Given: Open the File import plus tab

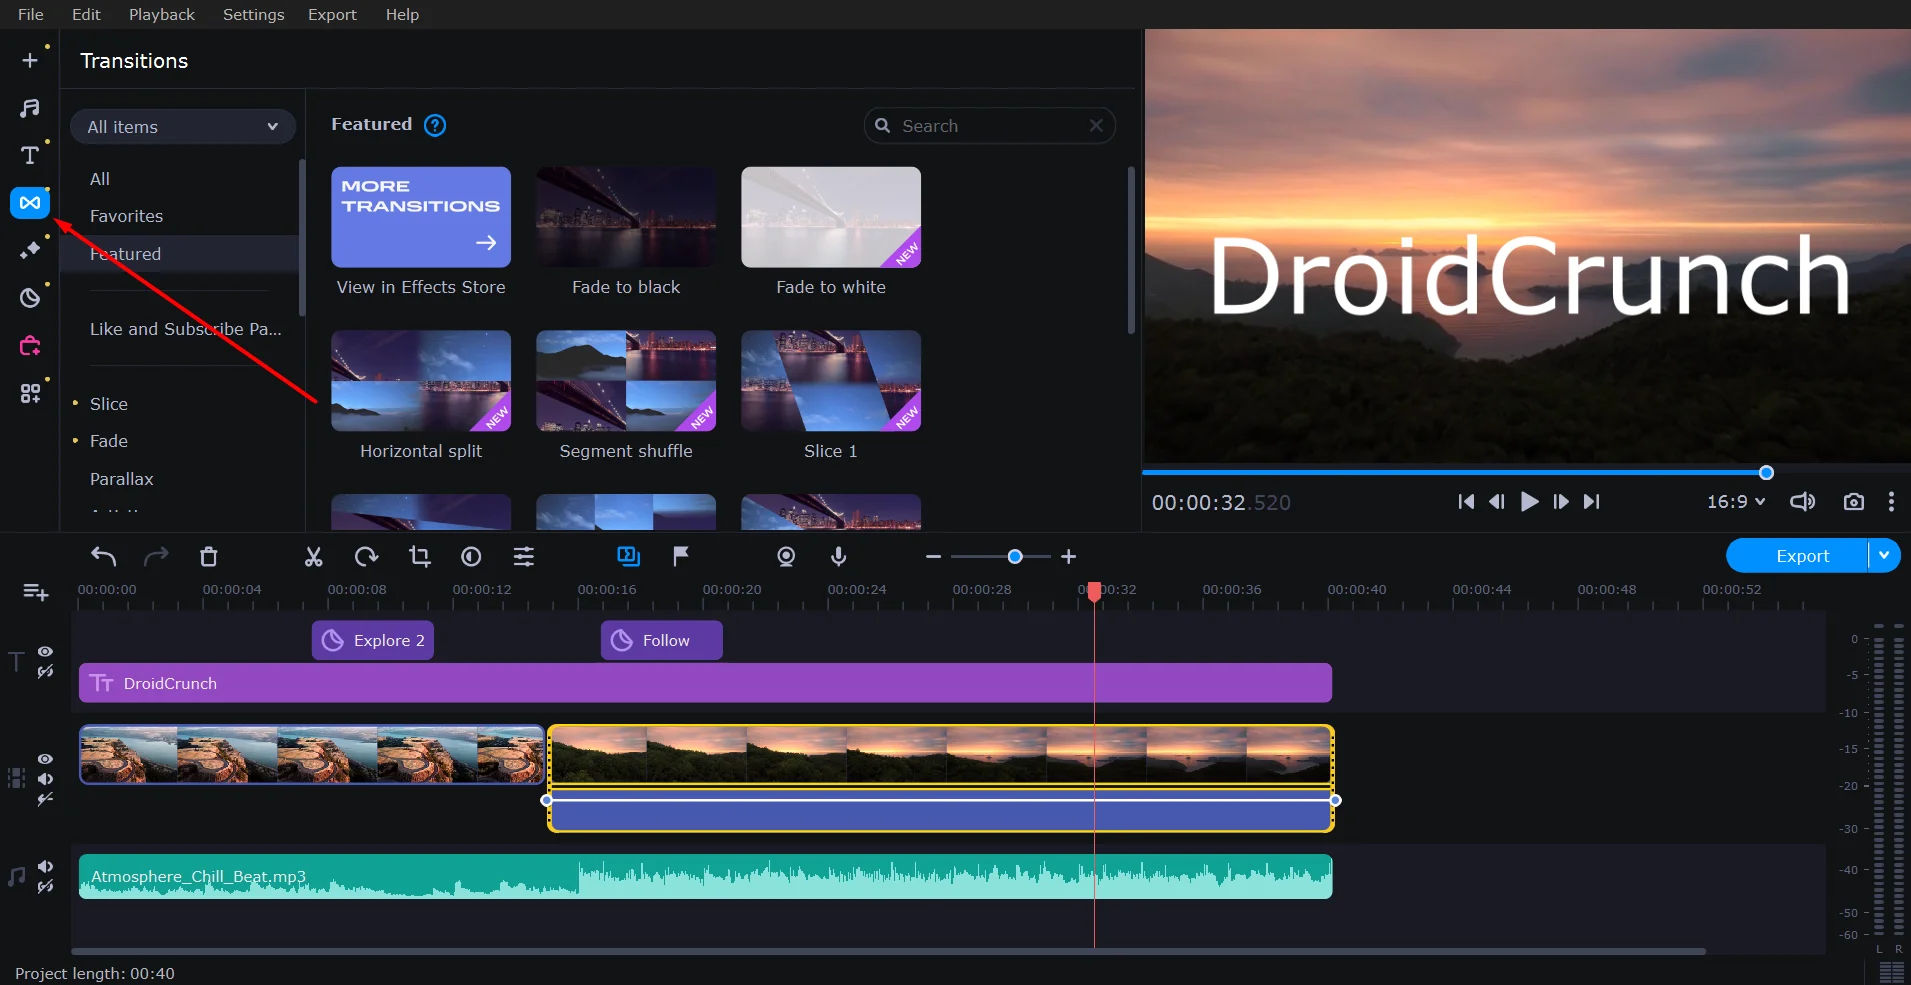Looking at the screenshot, I should coord(30,60).
